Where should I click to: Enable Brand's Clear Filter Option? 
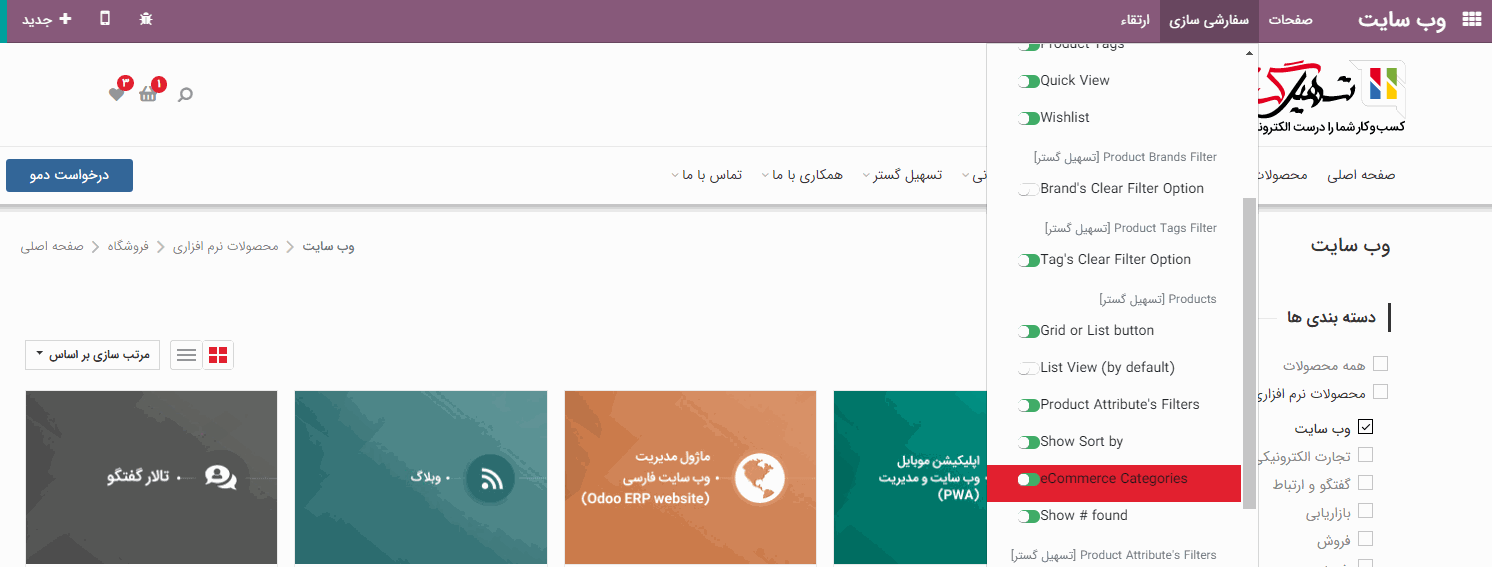point(1029,189)
